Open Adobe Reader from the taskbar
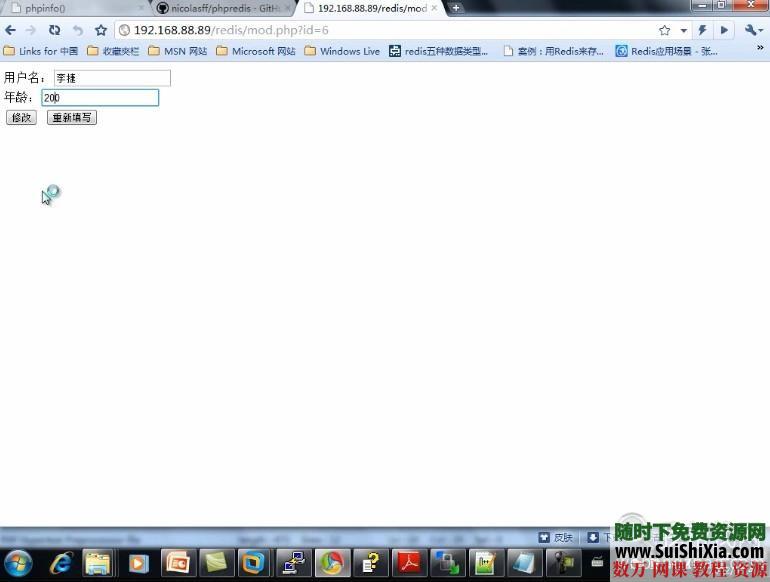Viewport: 770px width, 582px height. (x=410, y=564)
